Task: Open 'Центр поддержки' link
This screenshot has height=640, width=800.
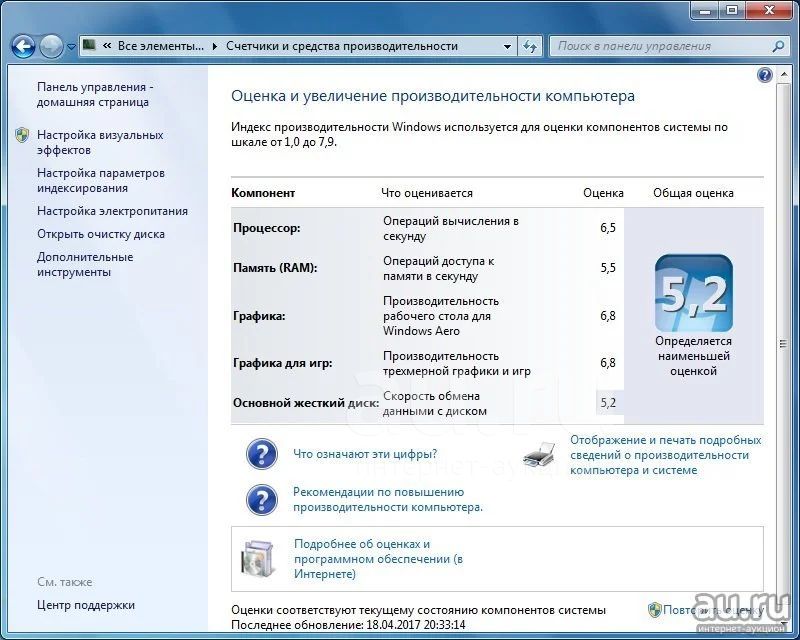Action: coord(86,605)
